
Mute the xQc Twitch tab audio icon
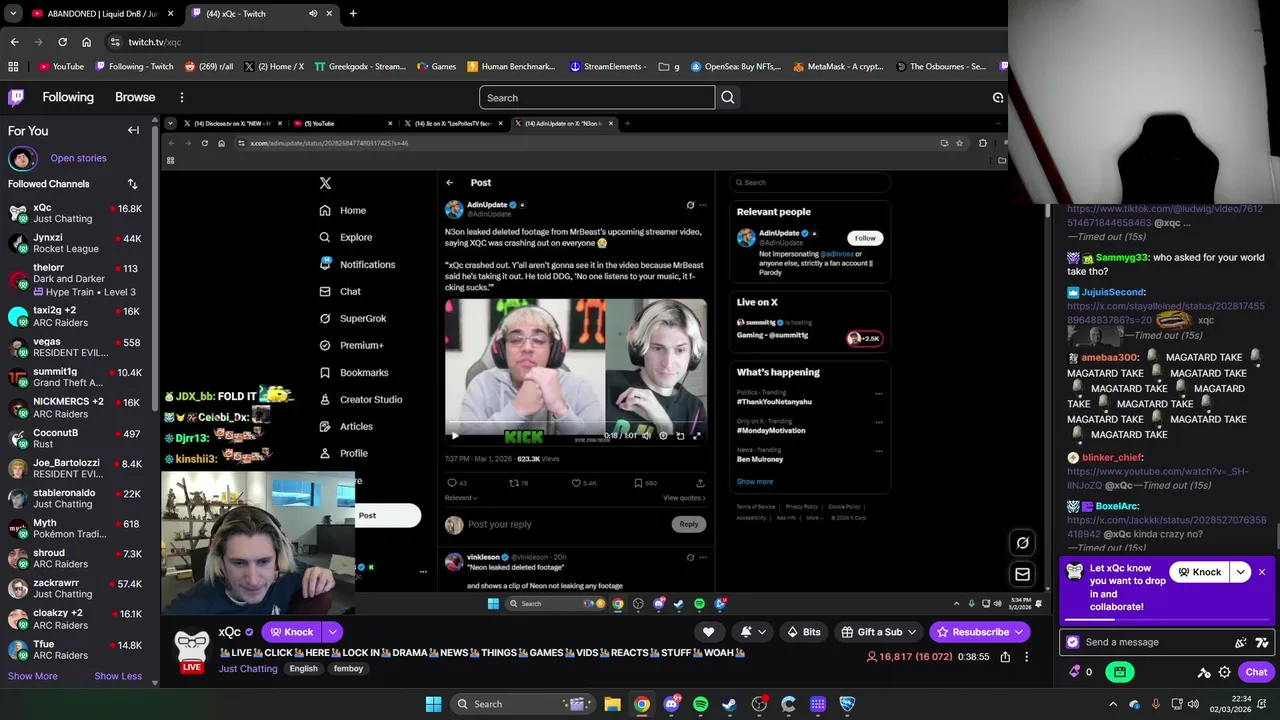[313, 14]
